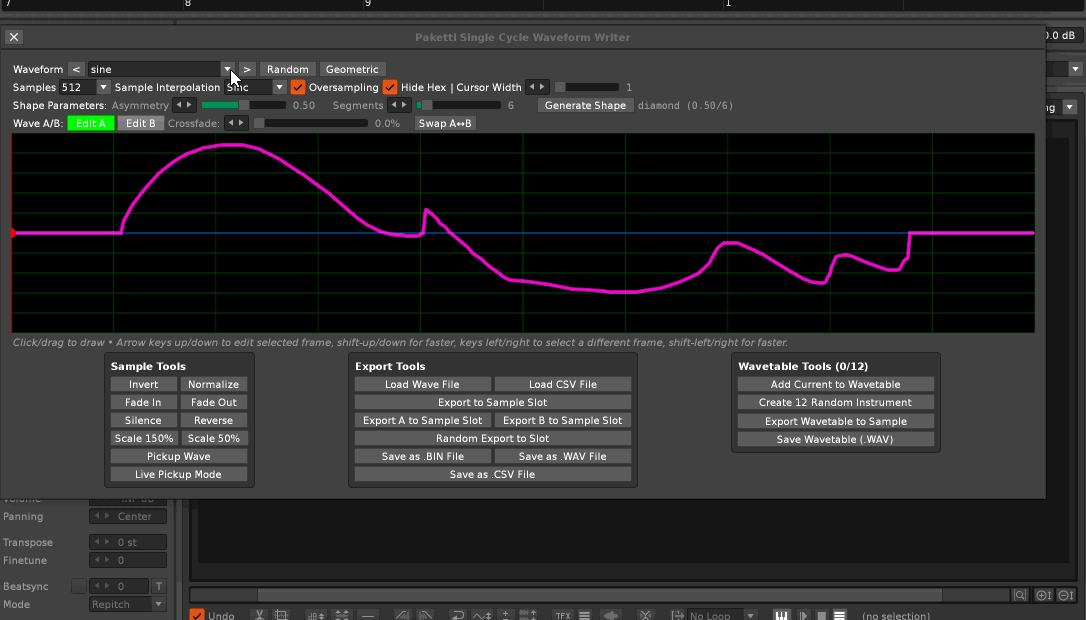Switch to Edit A wave
This screenshot has height=620, width=1086.
(91, 124)
